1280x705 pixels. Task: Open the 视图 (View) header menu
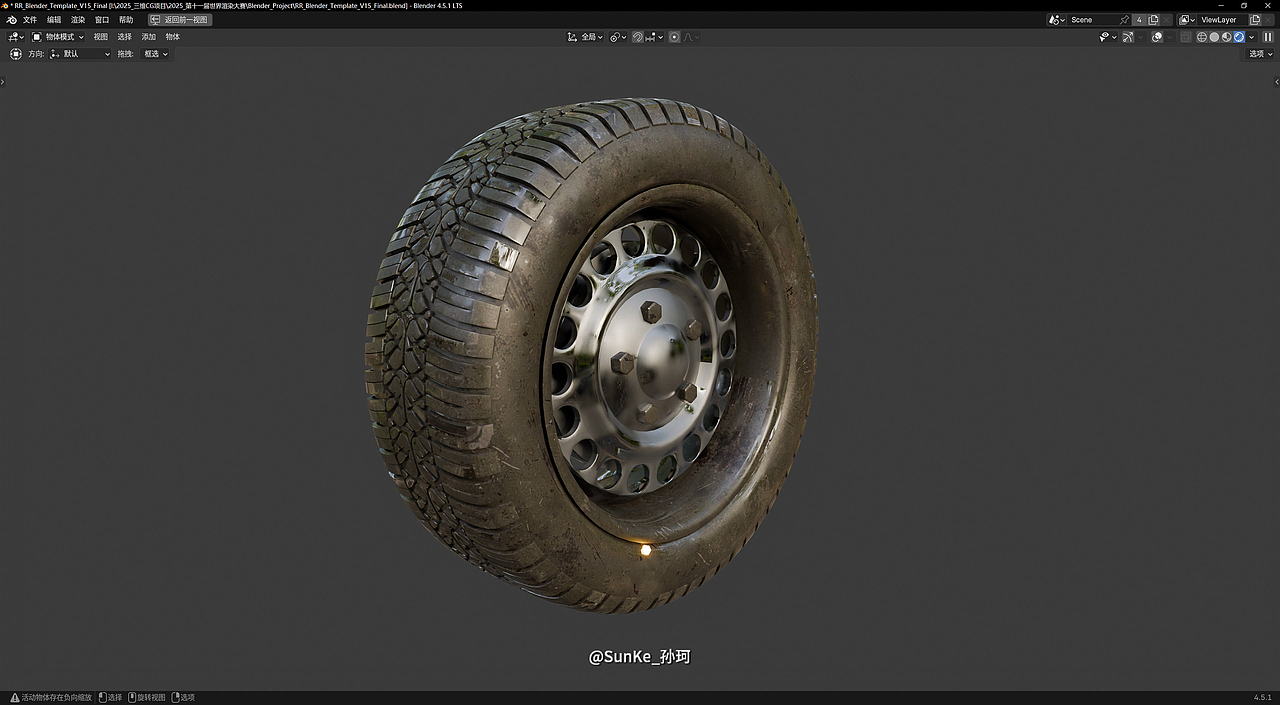pos(101,37)
